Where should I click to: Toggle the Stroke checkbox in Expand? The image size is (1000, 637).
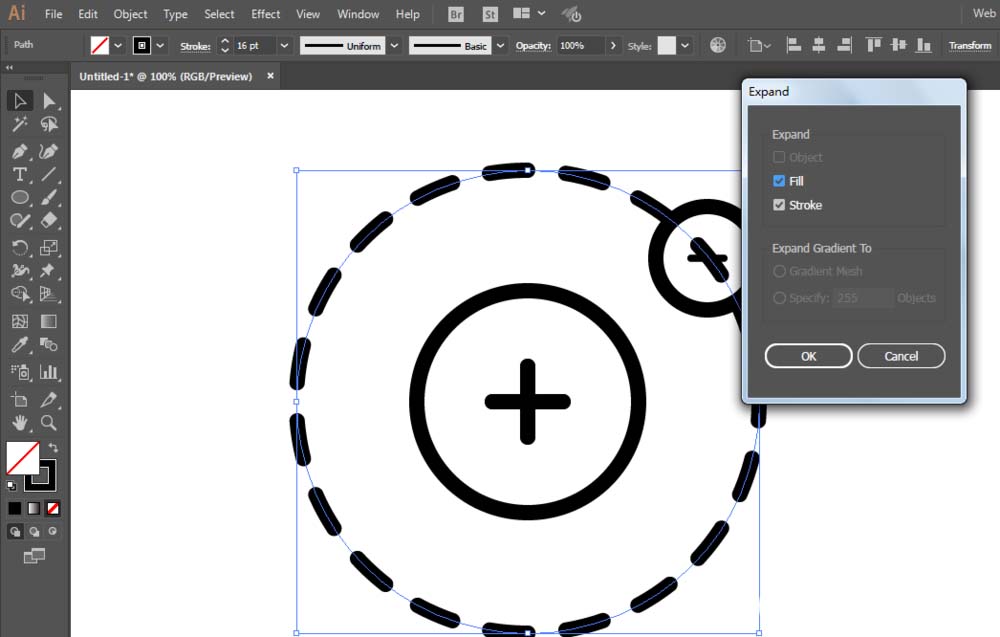(779, 205)
